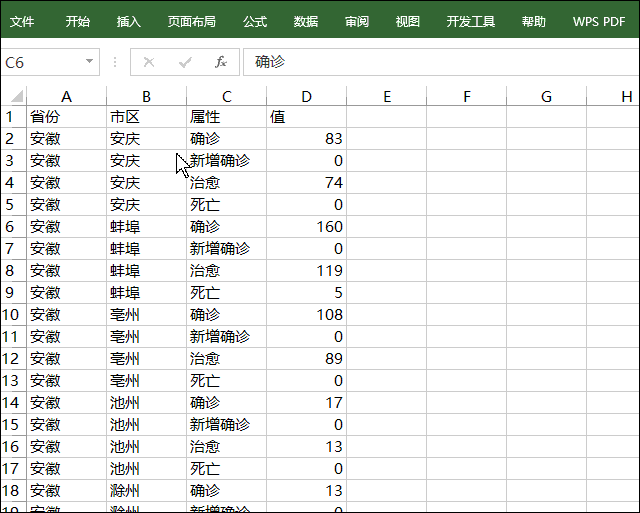Screen dimensions: 640x513
Task: Select the cell with value 108
Action: point(307,315)
